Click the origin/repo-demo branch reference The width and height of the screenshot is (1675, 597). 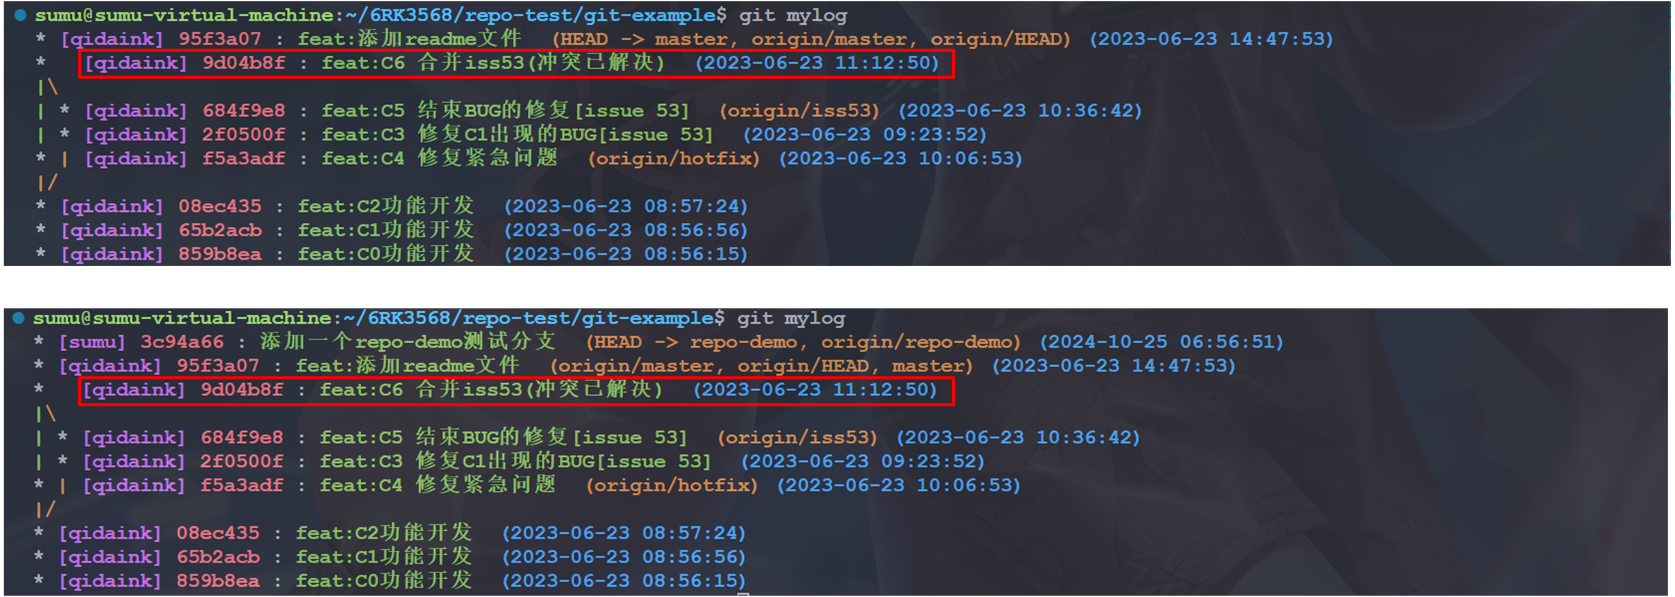coord(916,342)
